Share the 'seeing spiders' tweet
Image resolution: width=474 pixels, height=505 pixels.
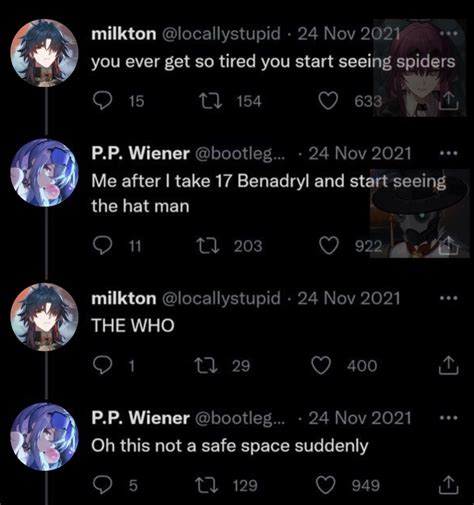click(449, 101)
